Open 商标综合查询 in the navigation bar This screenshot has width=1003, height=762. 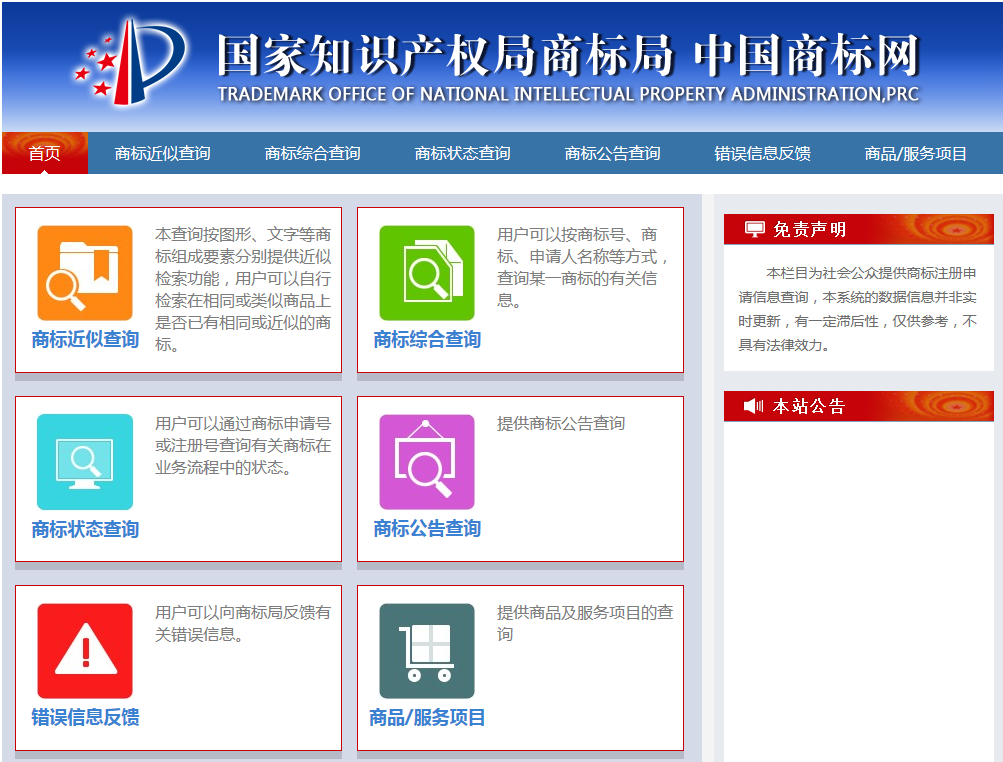click(x=312, y=153)
